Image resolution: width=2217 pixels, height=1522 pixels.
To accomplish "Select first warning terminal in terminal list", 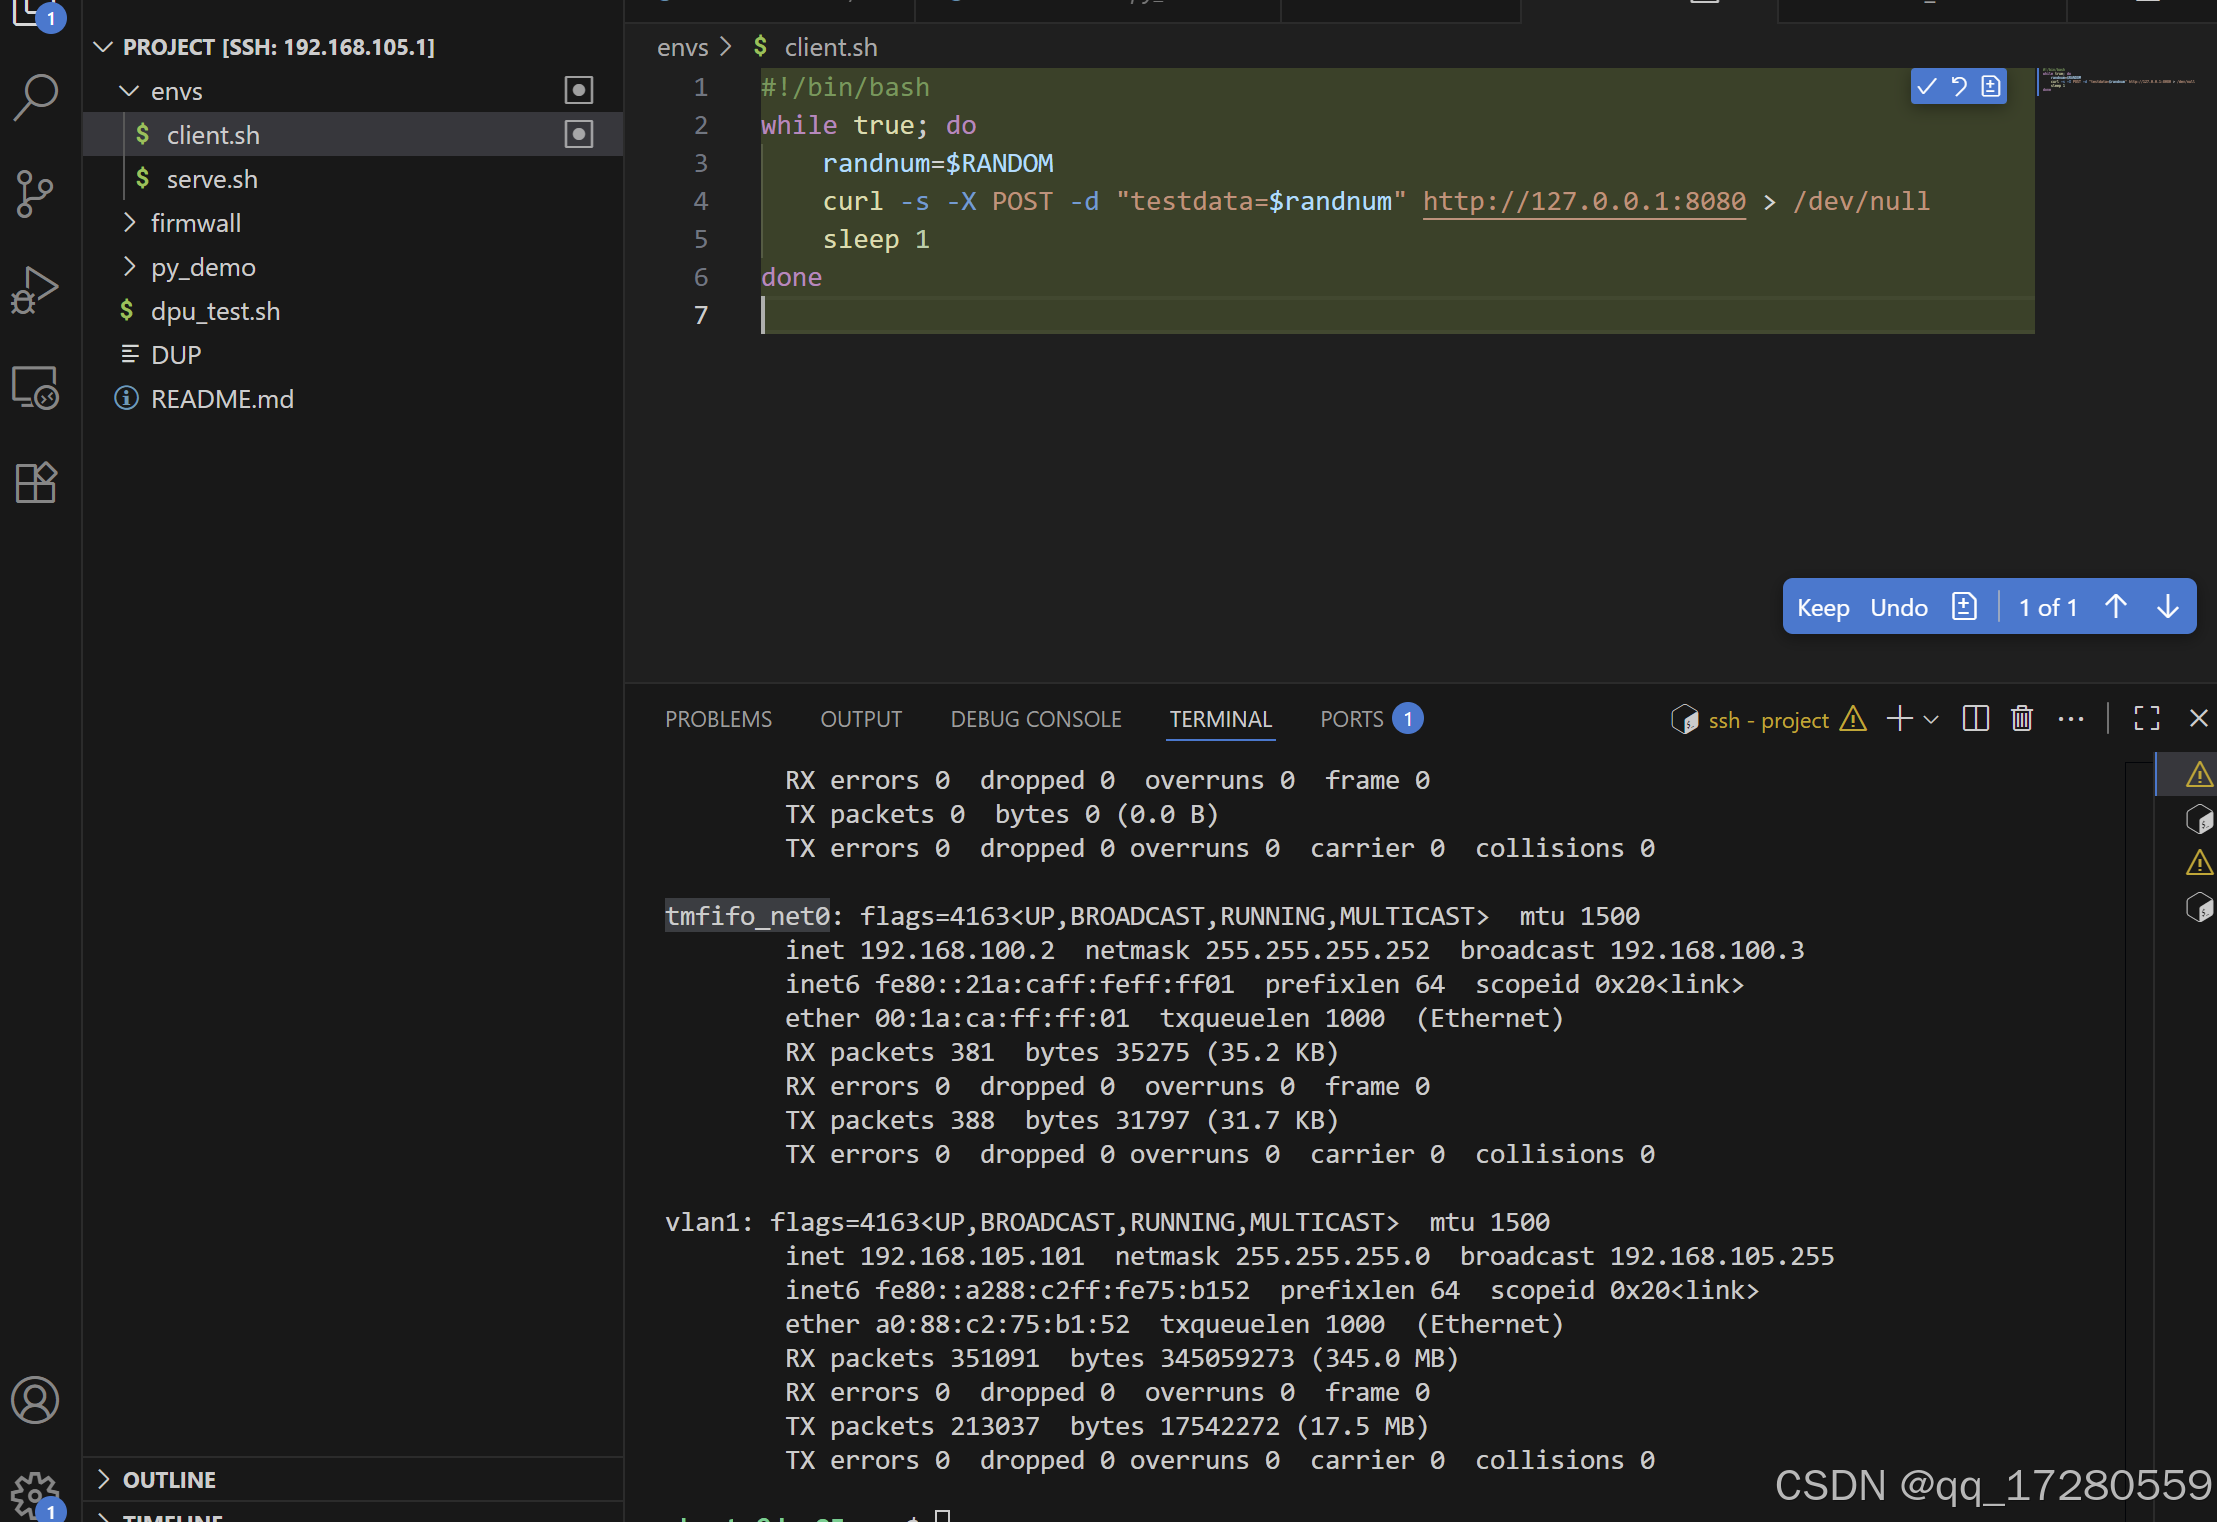I will [2199, 775].
